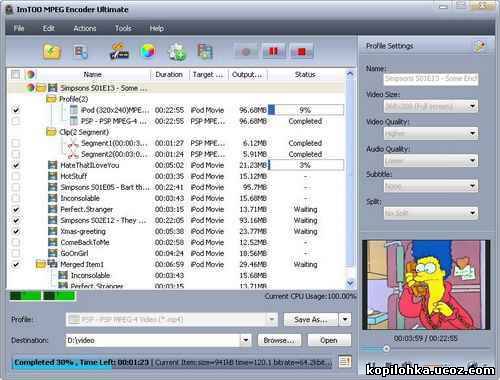Click the Name field in Profile Settings
The image size is (500, 380).
click(x=431, y=79)
